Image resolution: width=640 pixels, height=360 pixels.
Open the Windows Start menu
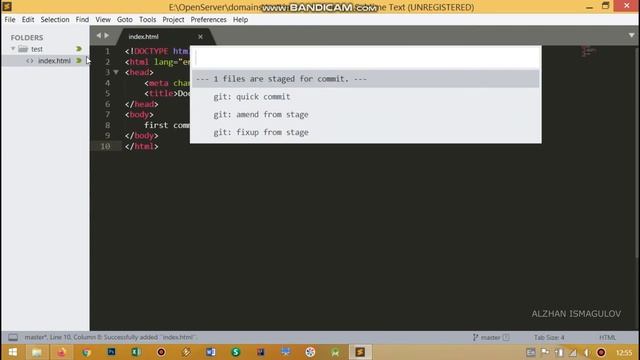point(13,352)
